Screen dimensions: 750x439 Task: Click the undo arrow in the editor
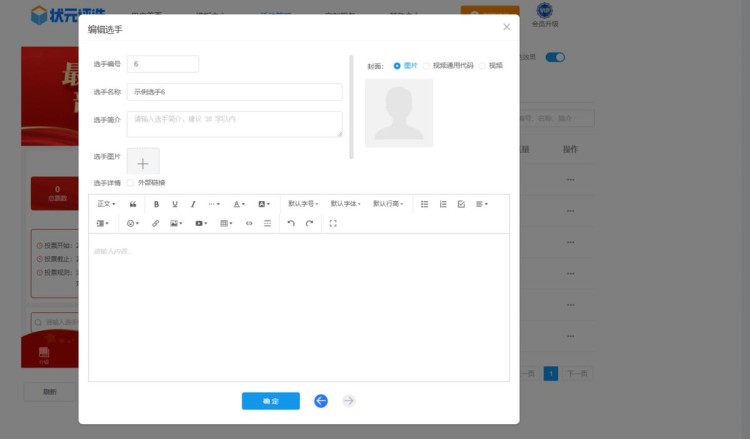(x=291, y=223)
